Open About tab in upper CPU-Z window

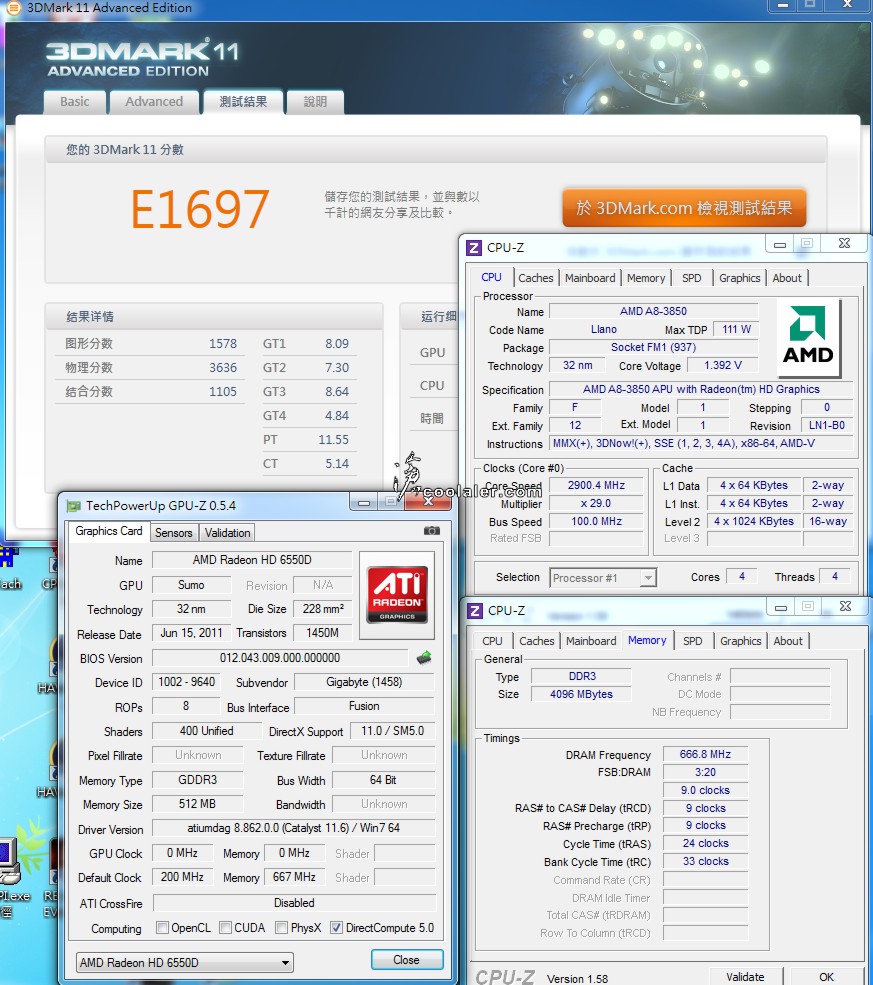click(x=787, y=278)
